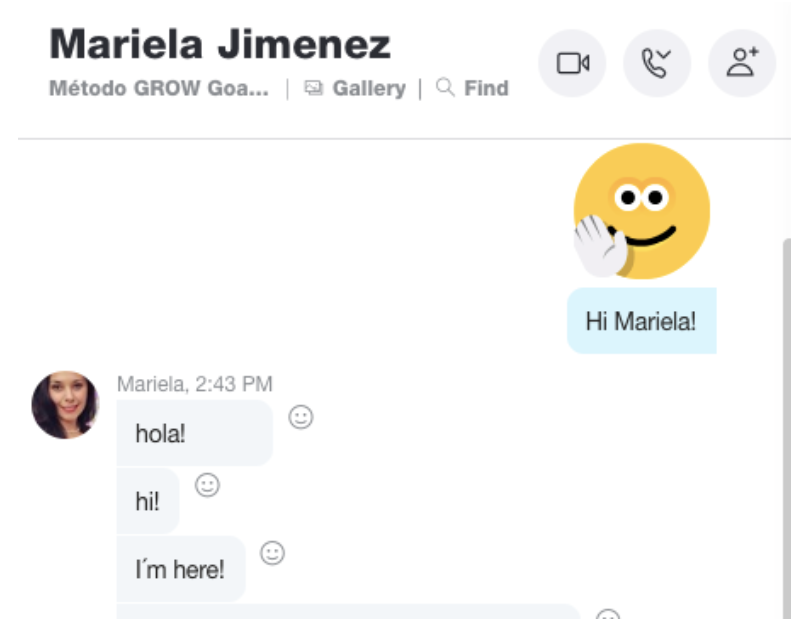The height and width of the screenshot is (636, 812).
Task: Open the Gallery link
Action: click(x=369, y=88)
